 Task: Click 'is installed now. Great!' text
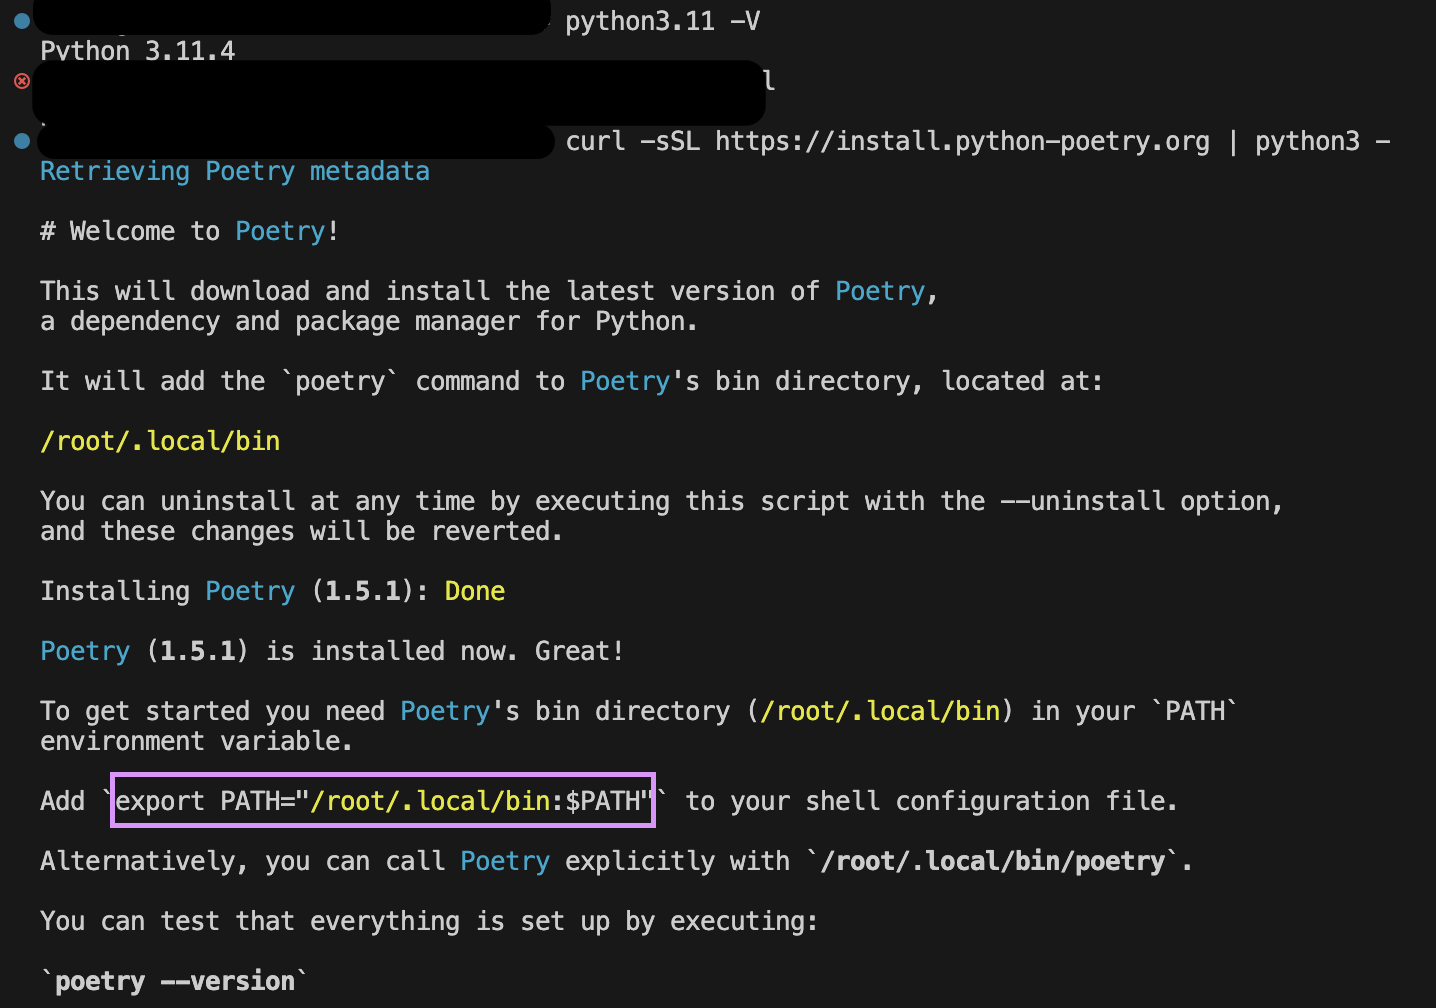pyautogui.click(x=445, y=651)
